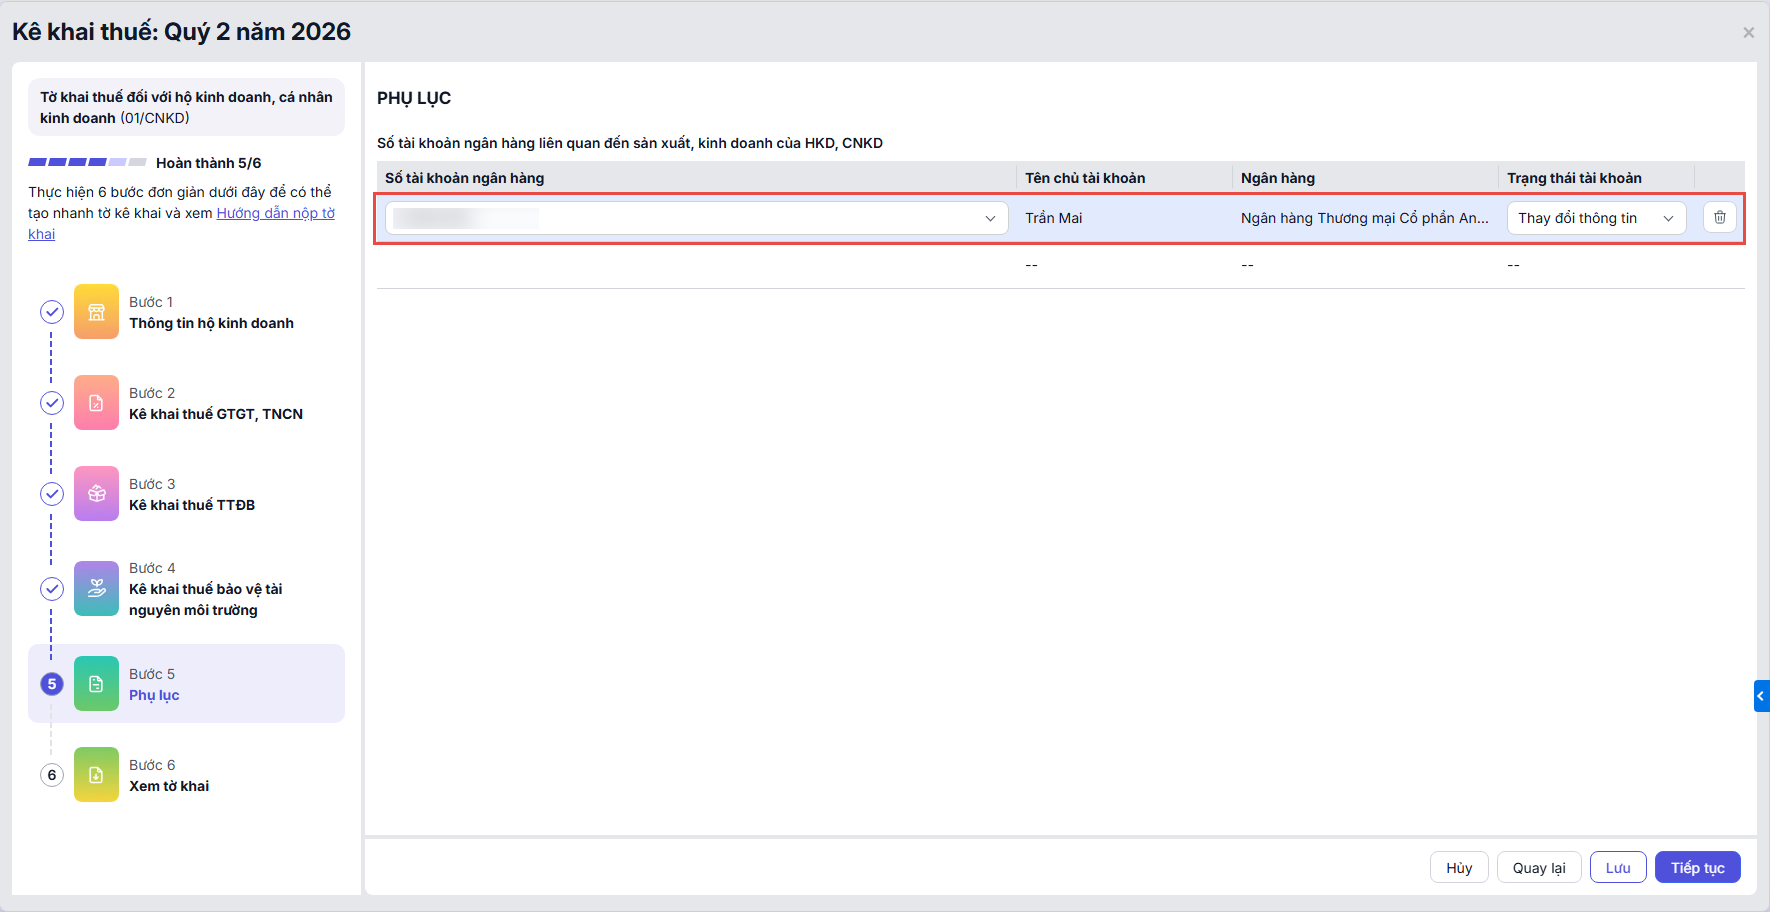This screenshot has width=1770, height=912.
Task: Click the Step 2 tax document icon
Action: pos(96,403)
